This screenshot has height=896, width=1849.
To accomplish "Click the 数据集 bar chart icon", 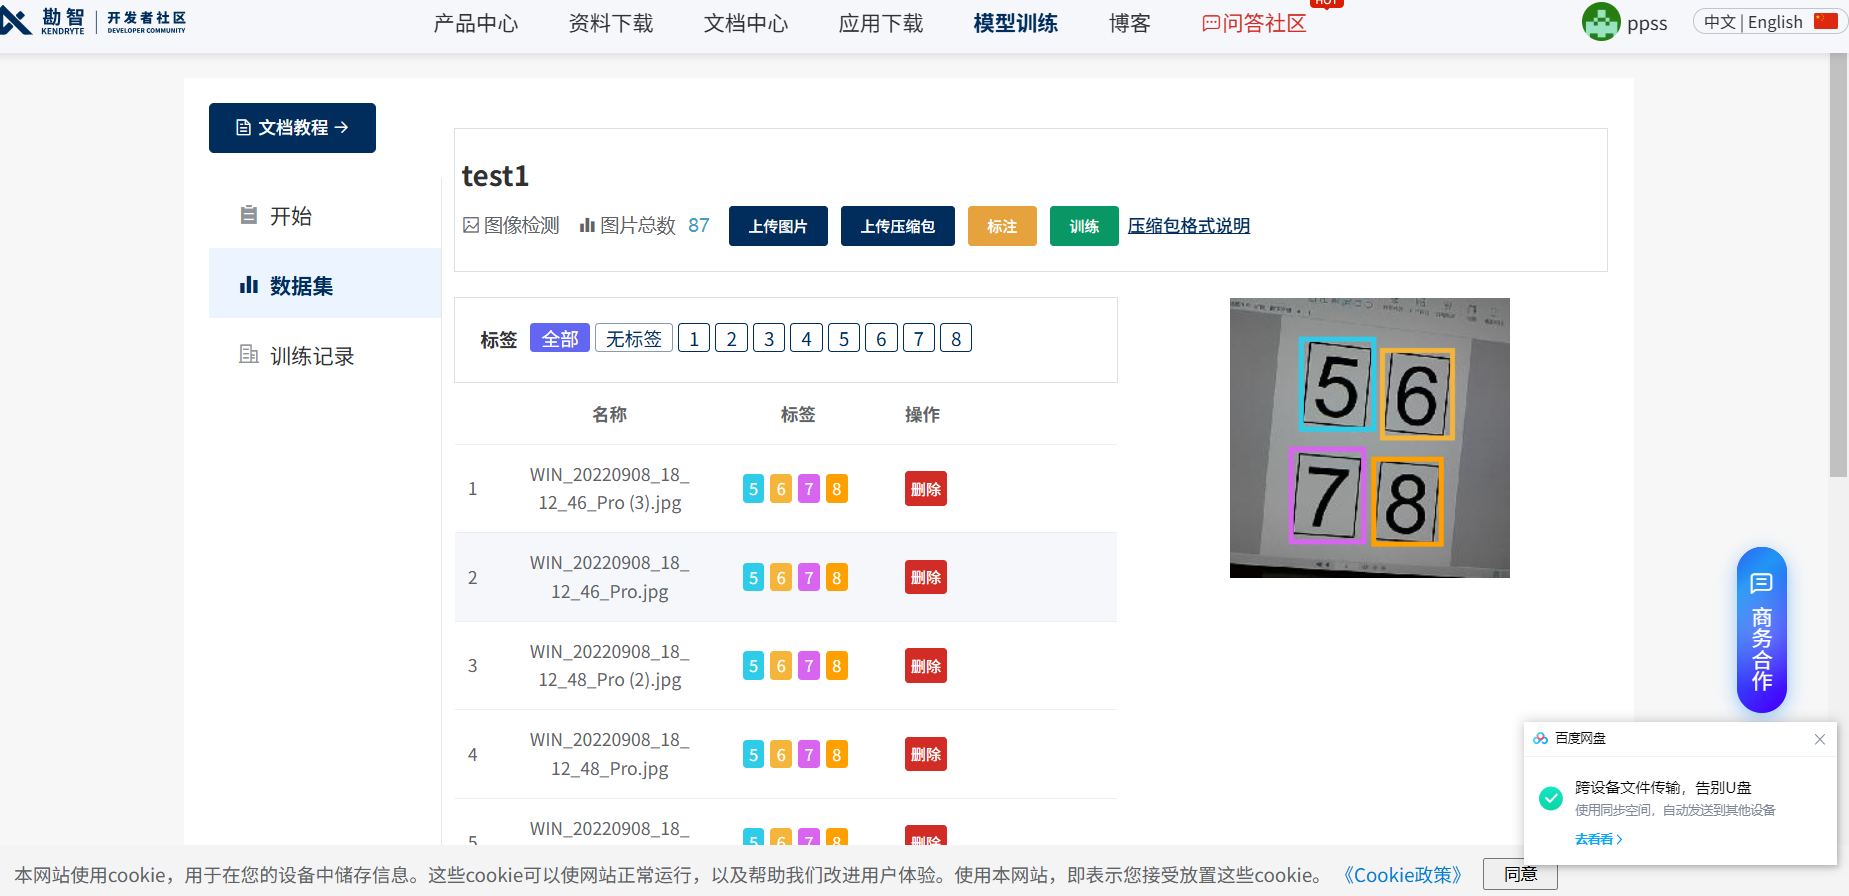I will [x=249, y=285].
